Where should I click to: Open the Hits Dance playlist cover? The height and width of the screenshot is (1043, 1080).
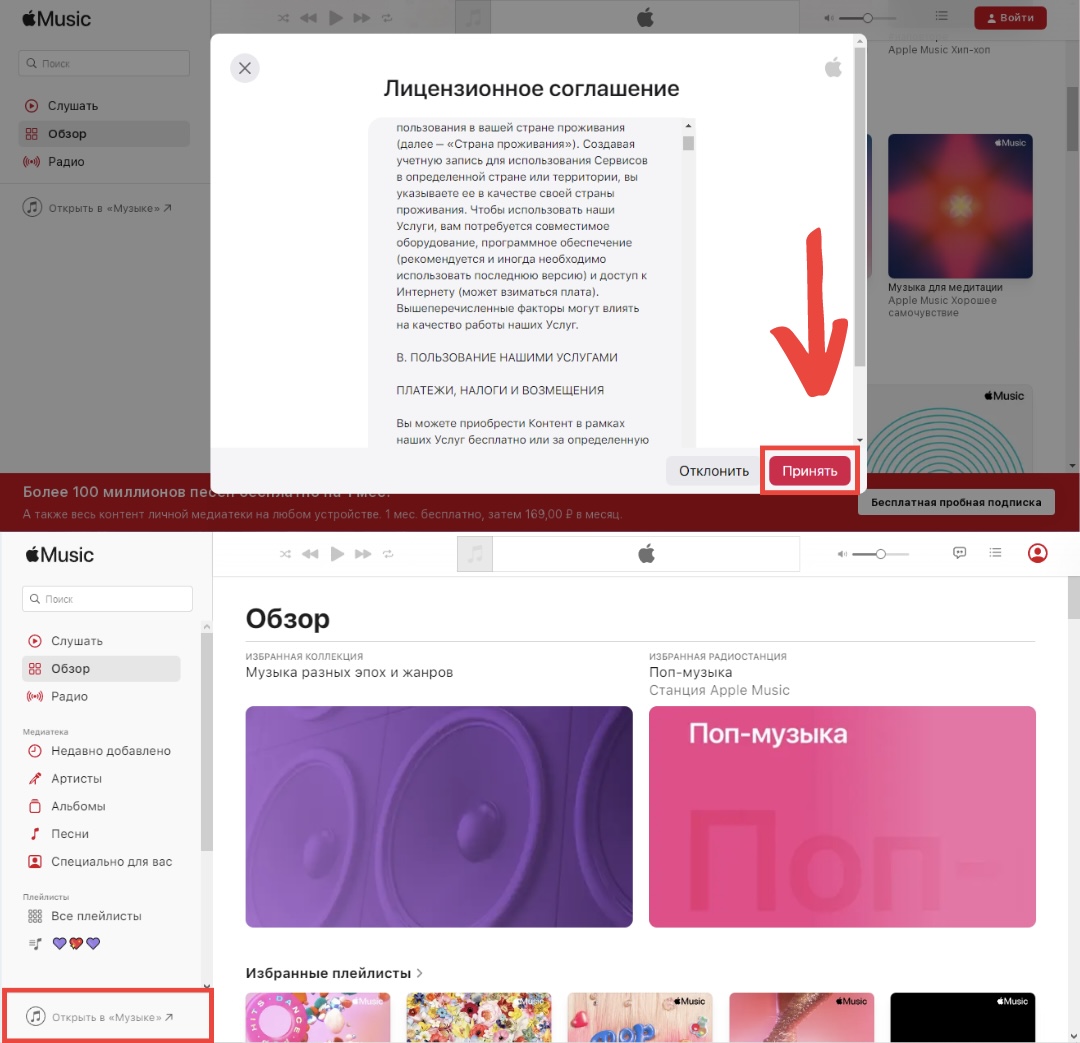318,1018
